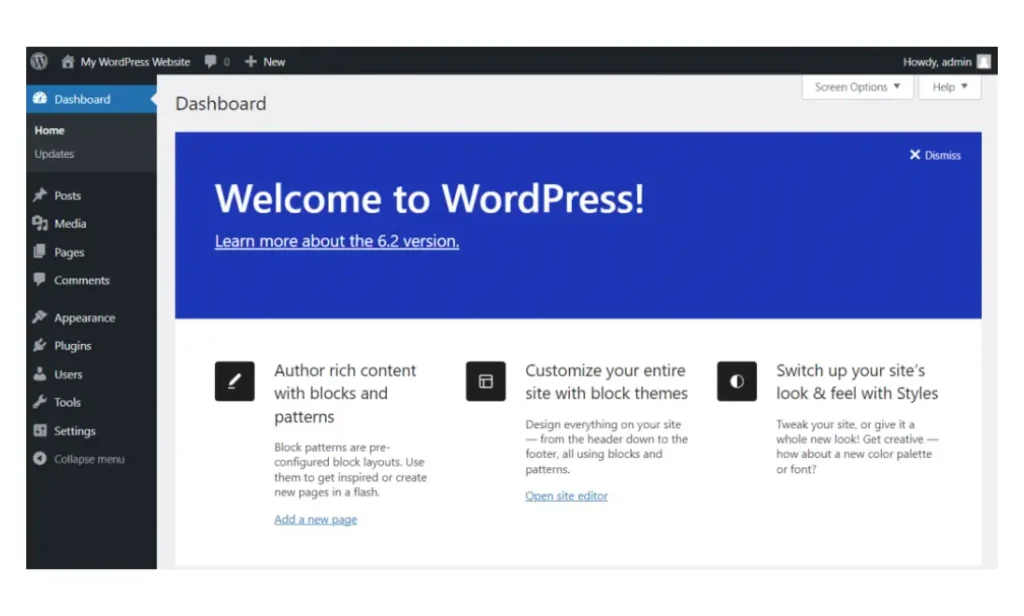Click the X icon of Dismiss
The image size is (1024, 616).
[914, 155]
